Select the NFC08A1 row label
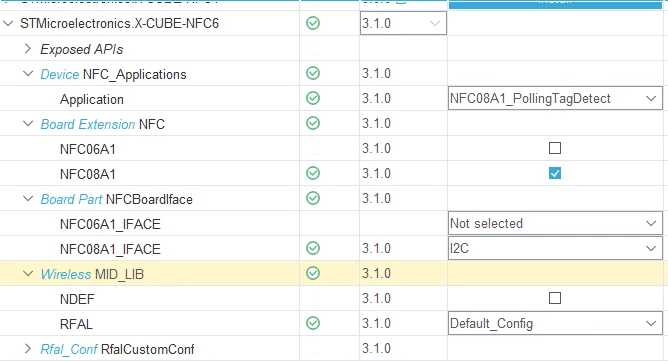The height and width of the screenshot is (361, 668). 88,174
